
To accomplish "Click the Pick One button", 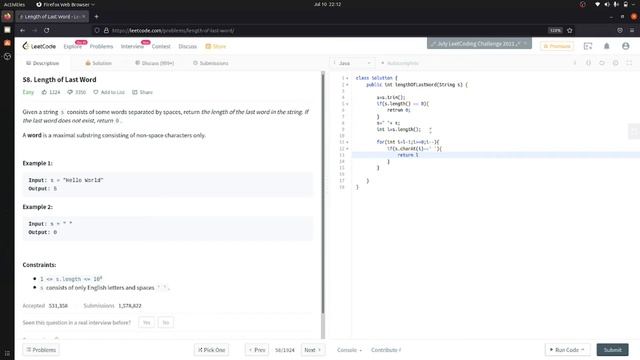I will pyautogui.click(x=211, y=350).
